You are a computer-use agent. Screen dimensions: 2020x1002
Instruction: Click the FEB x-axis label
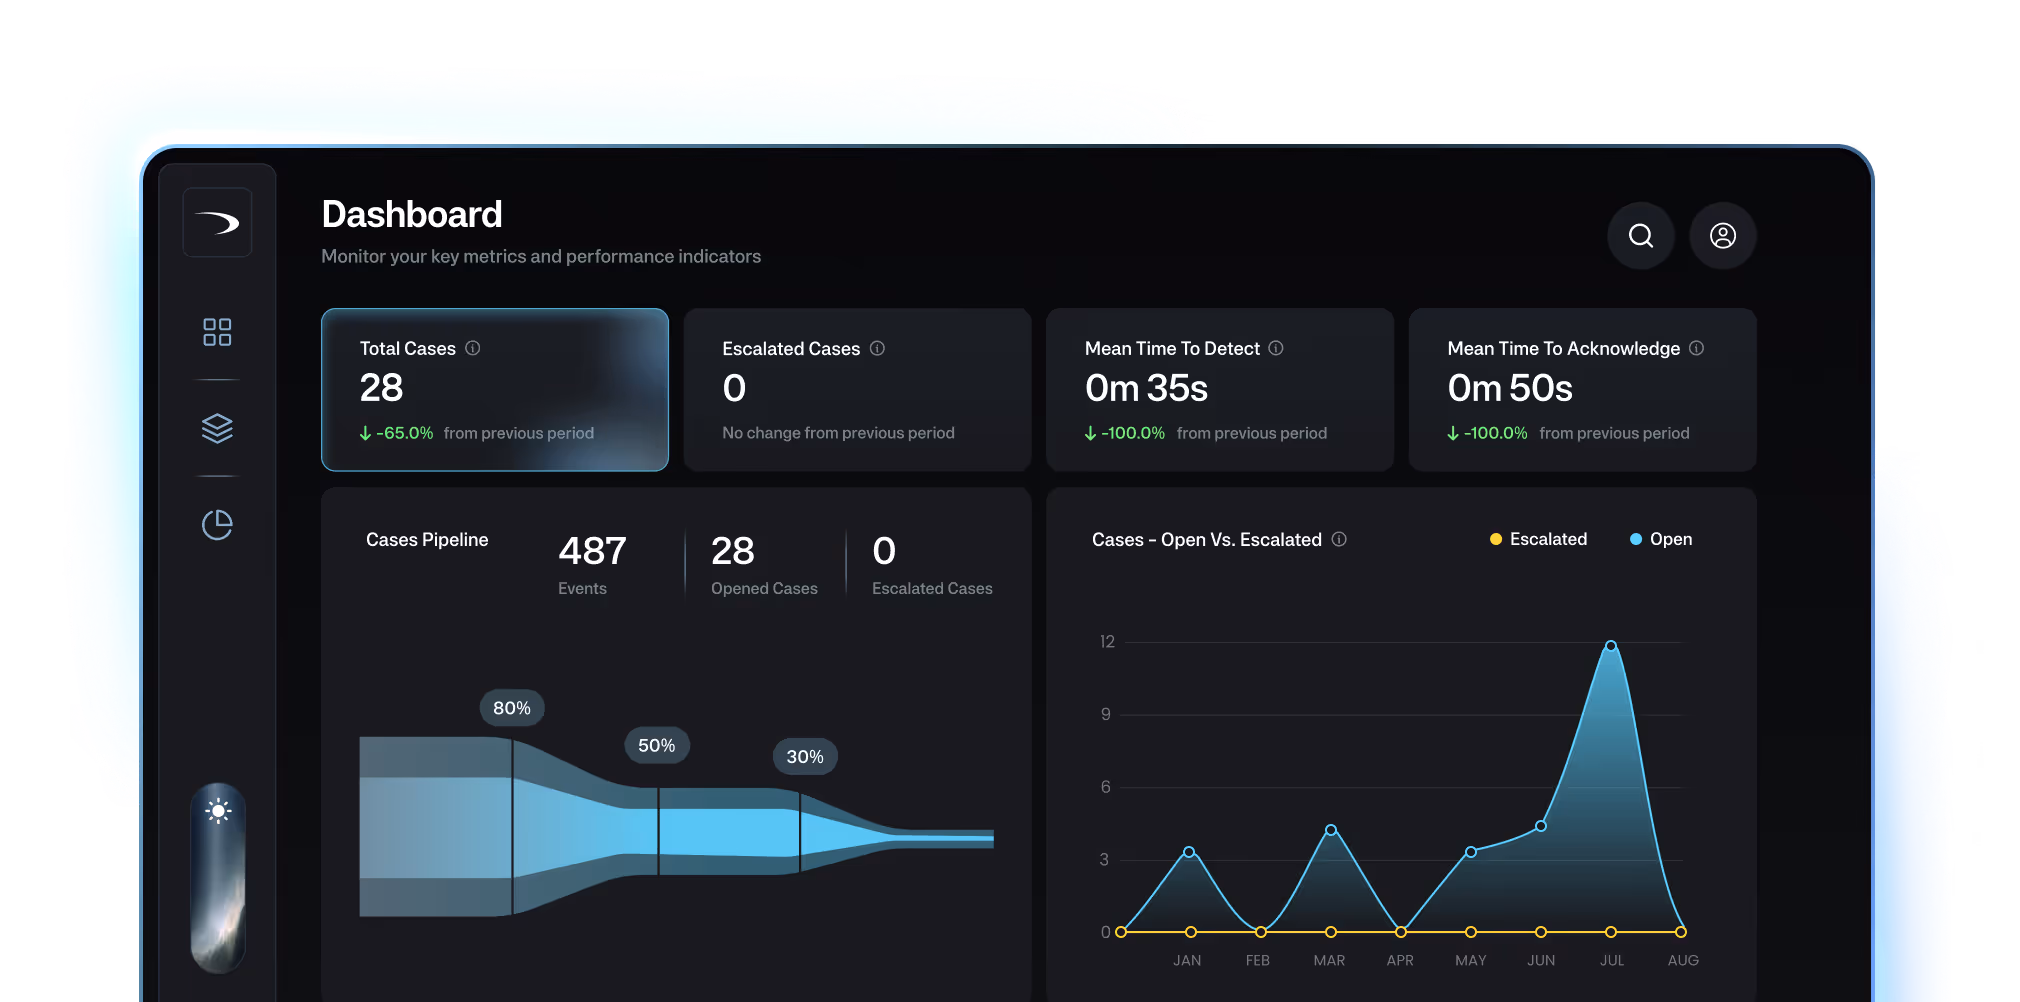(1258, 960)
